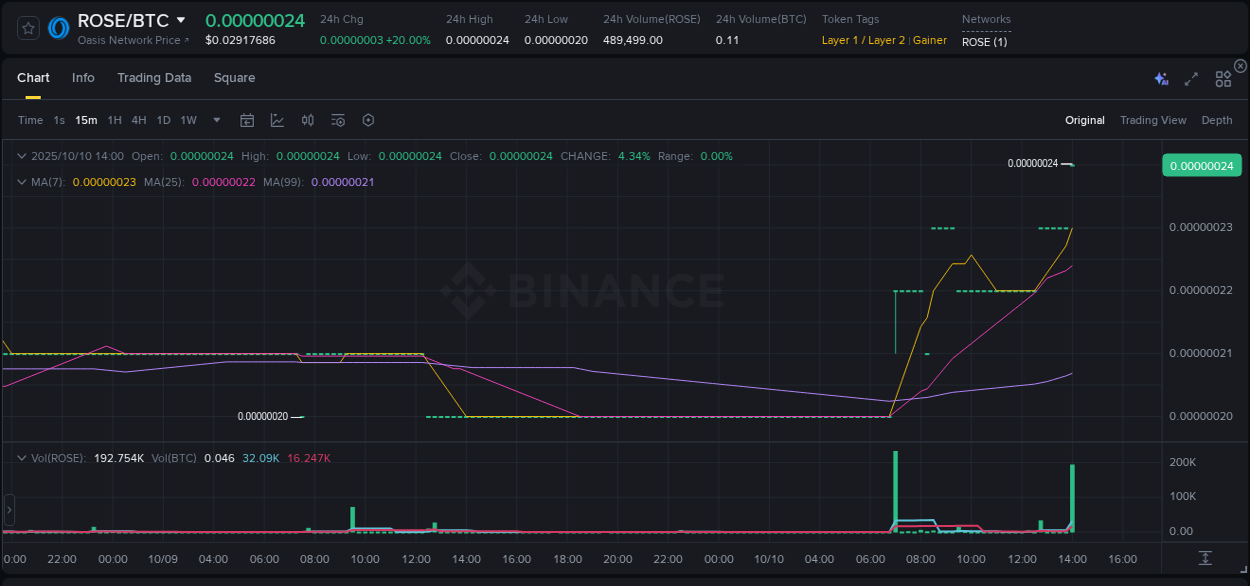The width and height of the screenshot is (1250, 586).
Task: Click the chart settings hexagon icon
Action: (368, 120)
